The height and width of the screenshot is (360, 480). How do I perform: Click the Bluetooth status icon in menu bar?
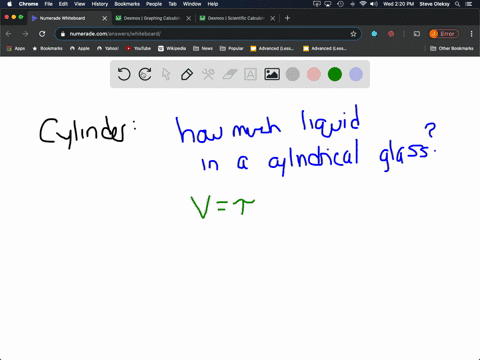(x=352, y=4)
